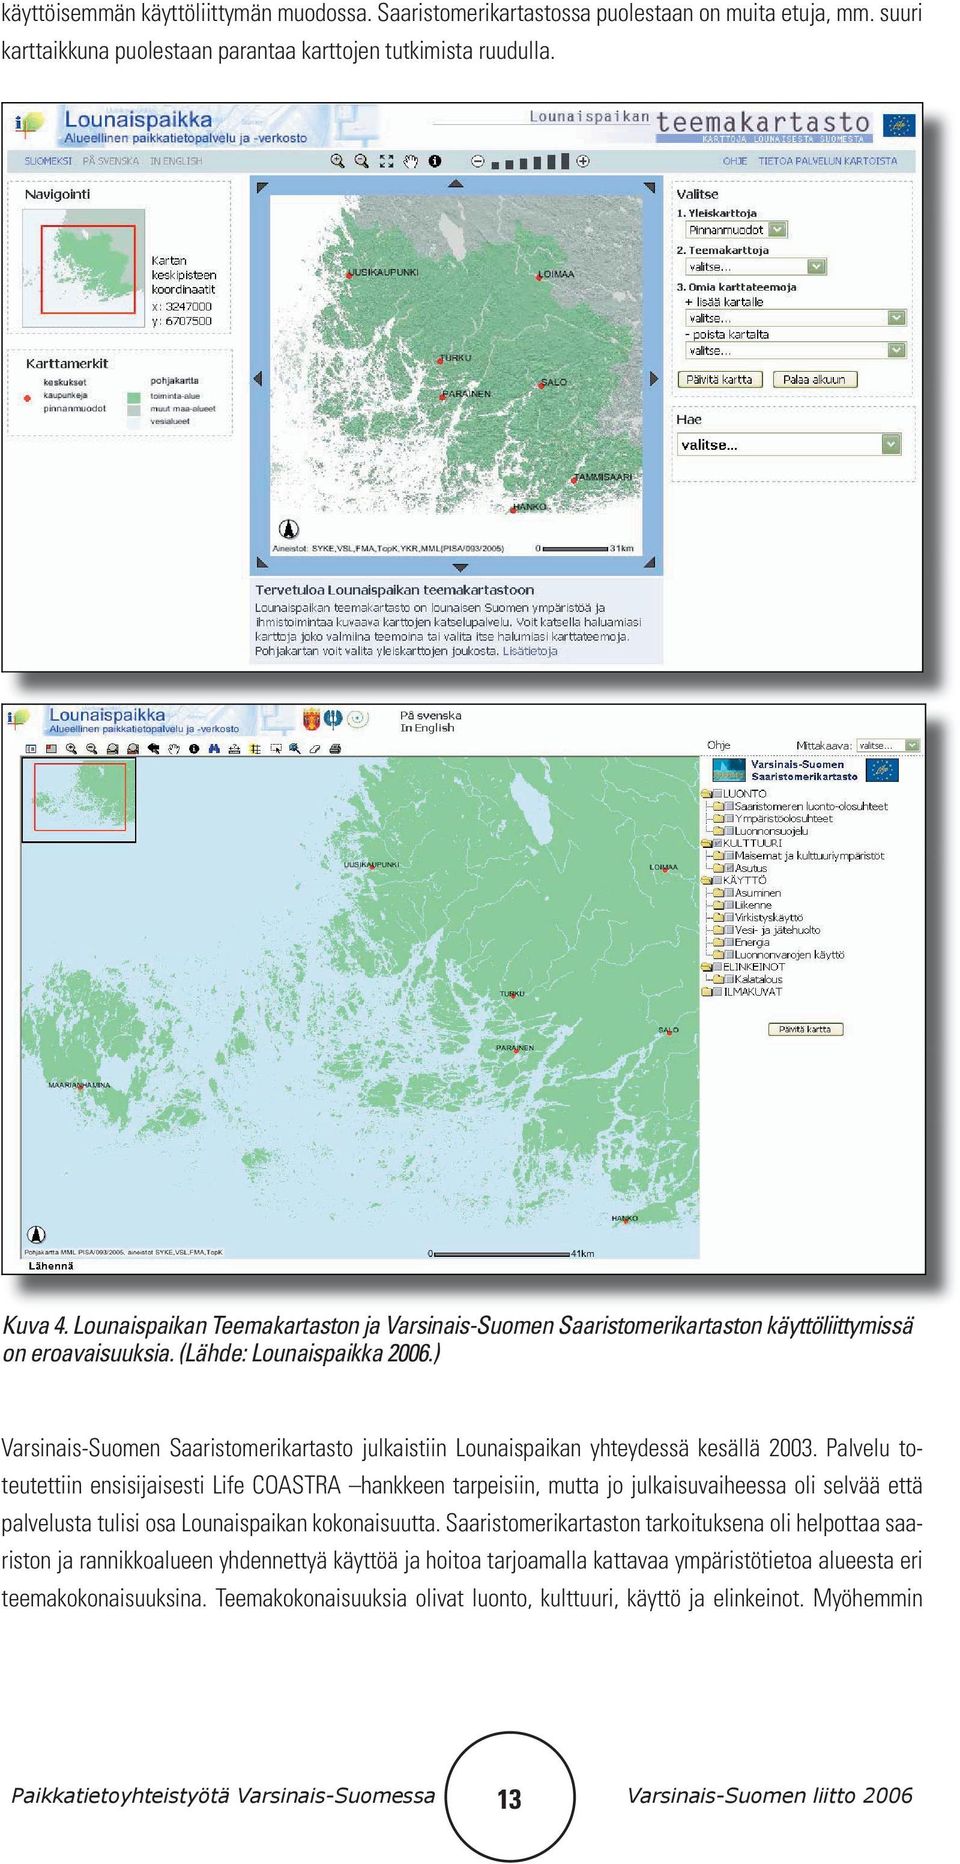Screen dimensions: 960x1864
Task: Open the poista kartalta dropdown
Action: click(796, 351)
